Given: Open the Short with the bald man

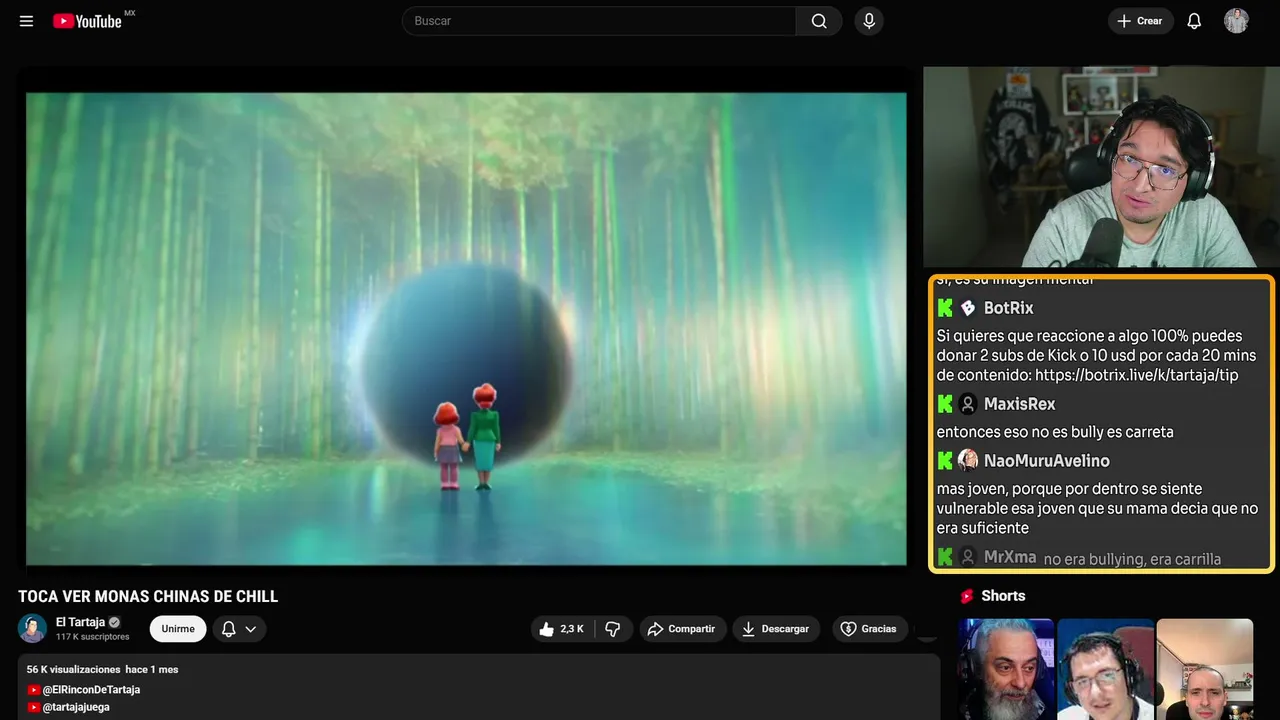Looking at the screenshot, I should click(1204, 669).
